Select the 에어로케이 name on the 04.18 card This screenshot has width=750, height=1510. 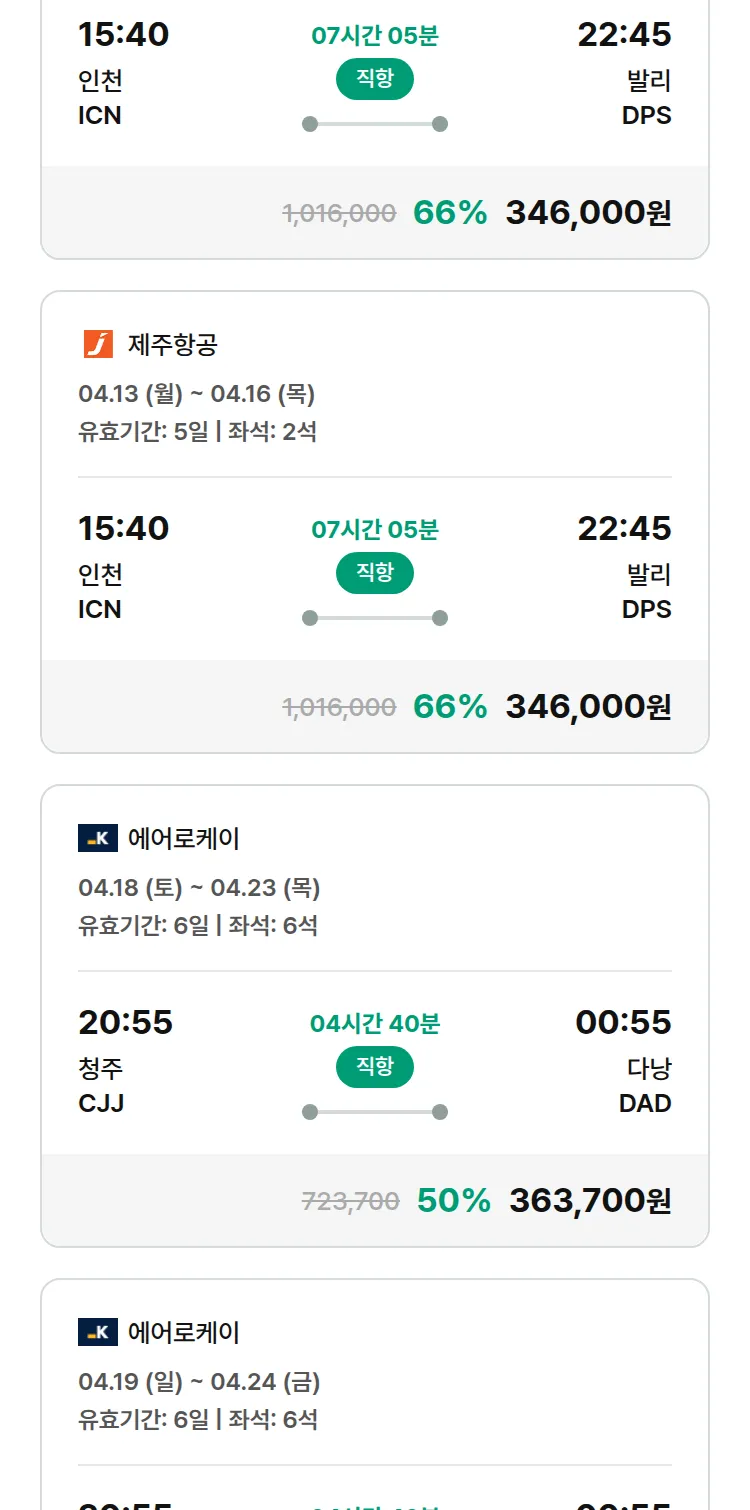pos(184,838)
